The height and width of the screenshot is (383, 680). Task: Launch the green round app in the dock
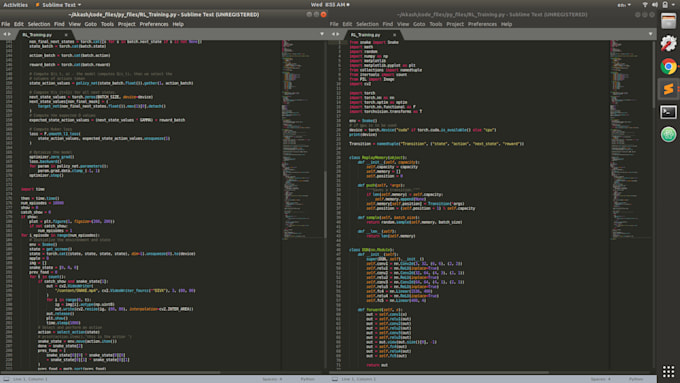[x=668, y=134]
